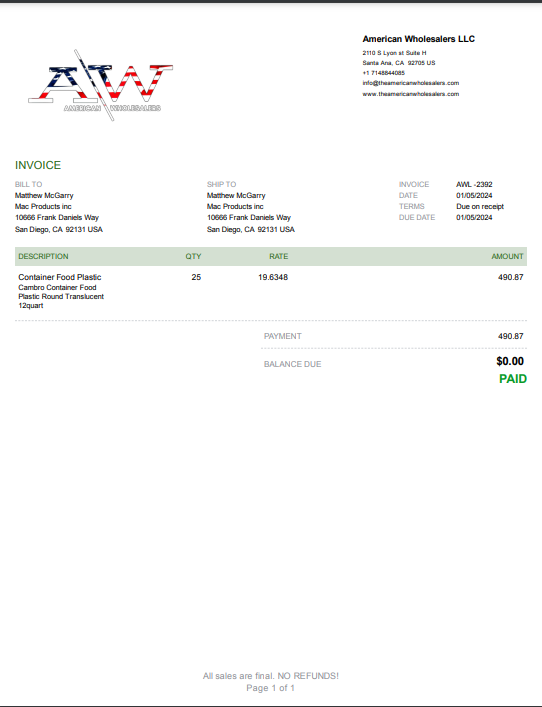This screenshot has height=707, width=542.
Task: Open the www.theamericanwholesalers.com website link
Action: click(411, 94)
